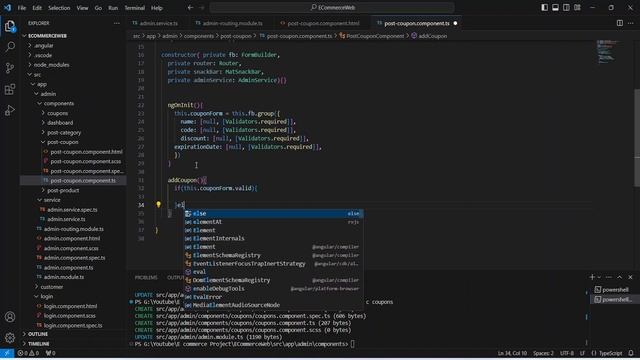The height and width of the screenshot is (360, 640).
Task: Toggle secondary side bar layout icon
Action: (566, 7)
